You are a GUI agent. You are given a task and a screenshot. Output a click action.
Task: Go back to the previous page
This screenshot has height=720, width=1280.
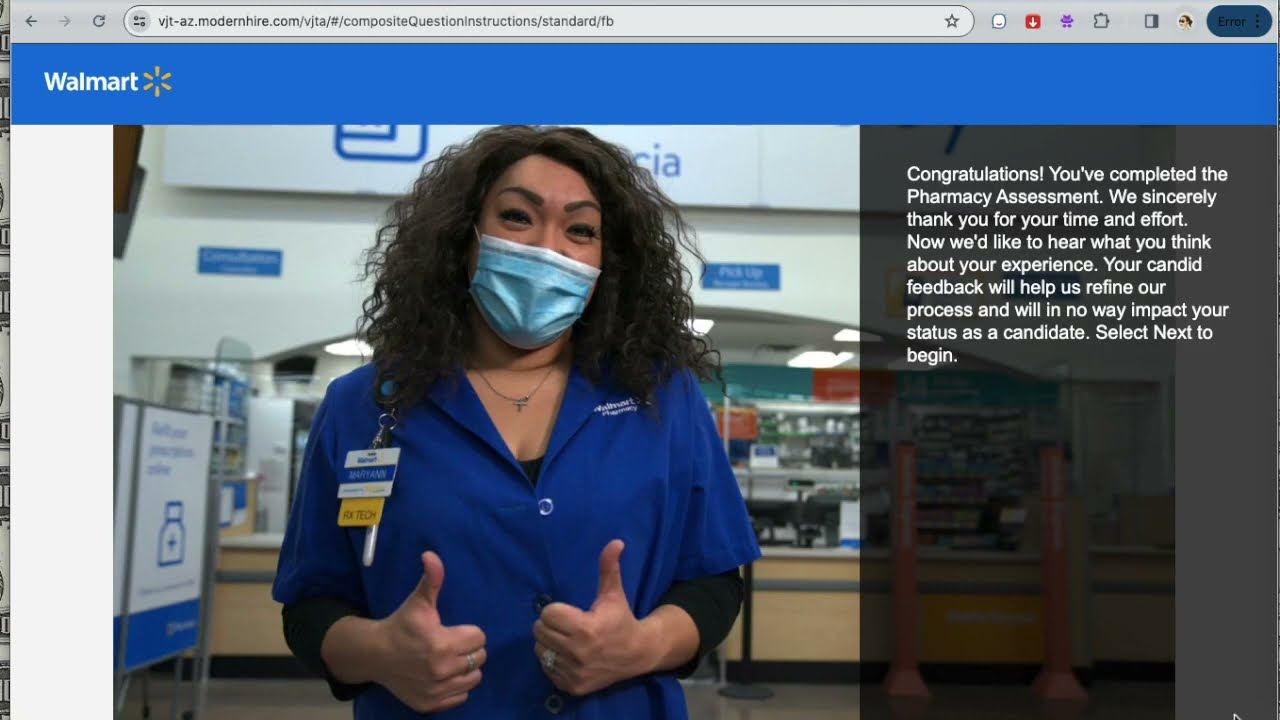[31, 21]
